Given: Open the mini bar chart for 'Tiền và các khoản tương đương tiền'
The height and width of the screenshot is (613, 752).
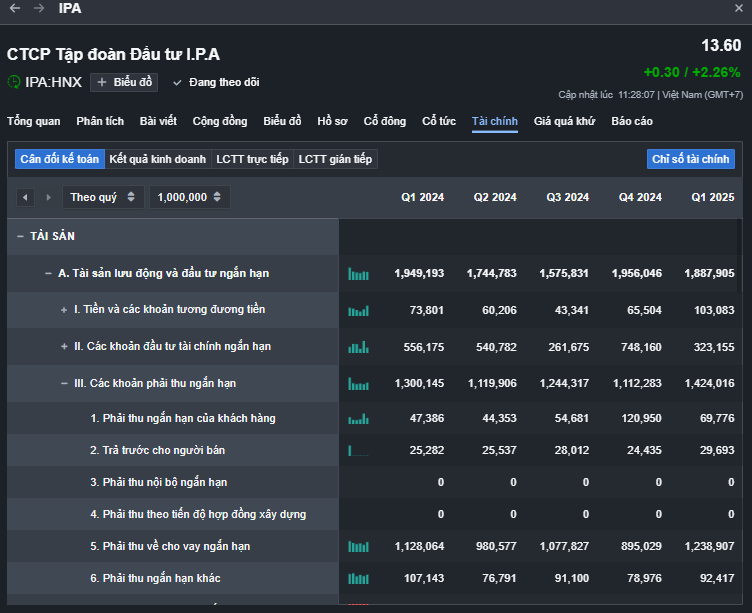Looking at the screenshot, I should [x=358, y=311].
